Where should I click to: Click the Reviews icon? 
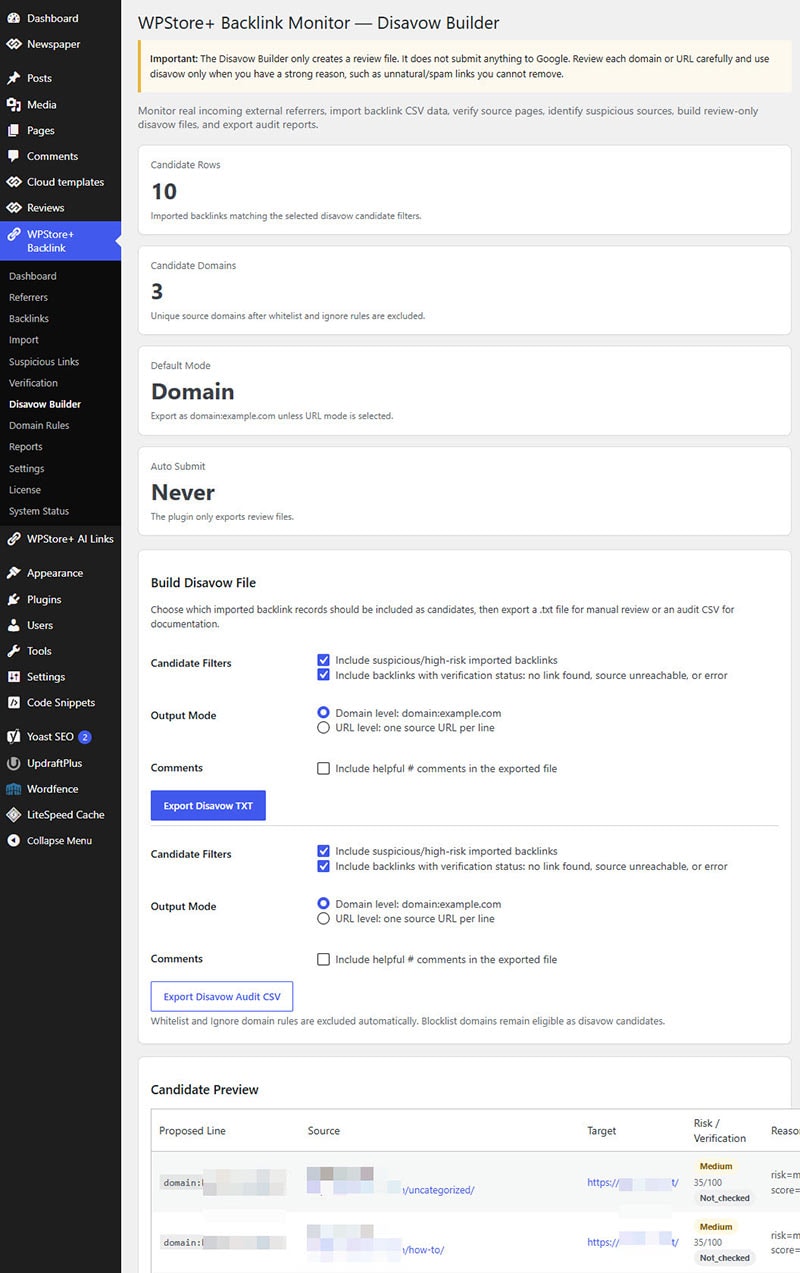pyautogui.click(x=13, y=208)
